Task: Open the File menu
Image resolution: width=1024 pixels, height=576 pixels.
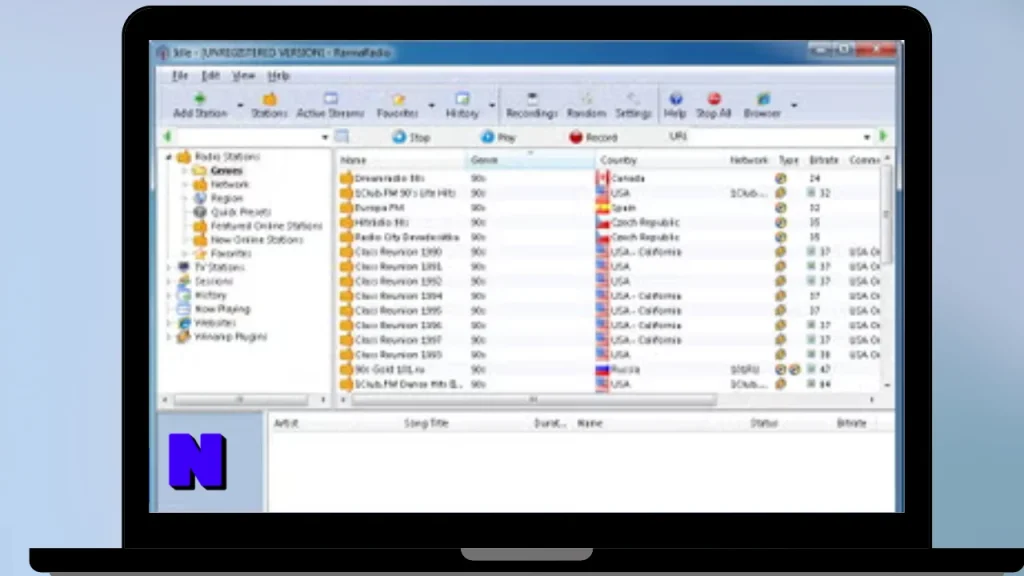Action: coord(180,76)
